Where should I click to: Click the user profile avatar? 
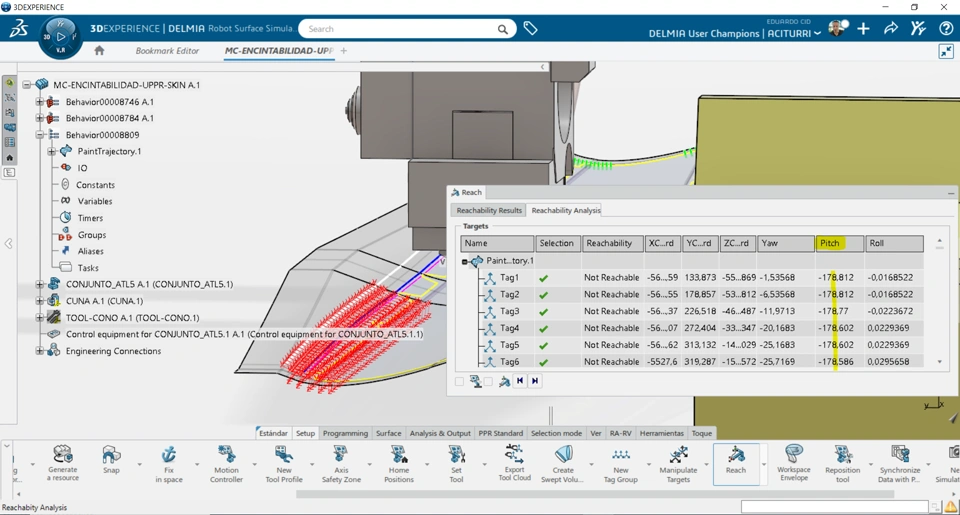click(836, 28)
